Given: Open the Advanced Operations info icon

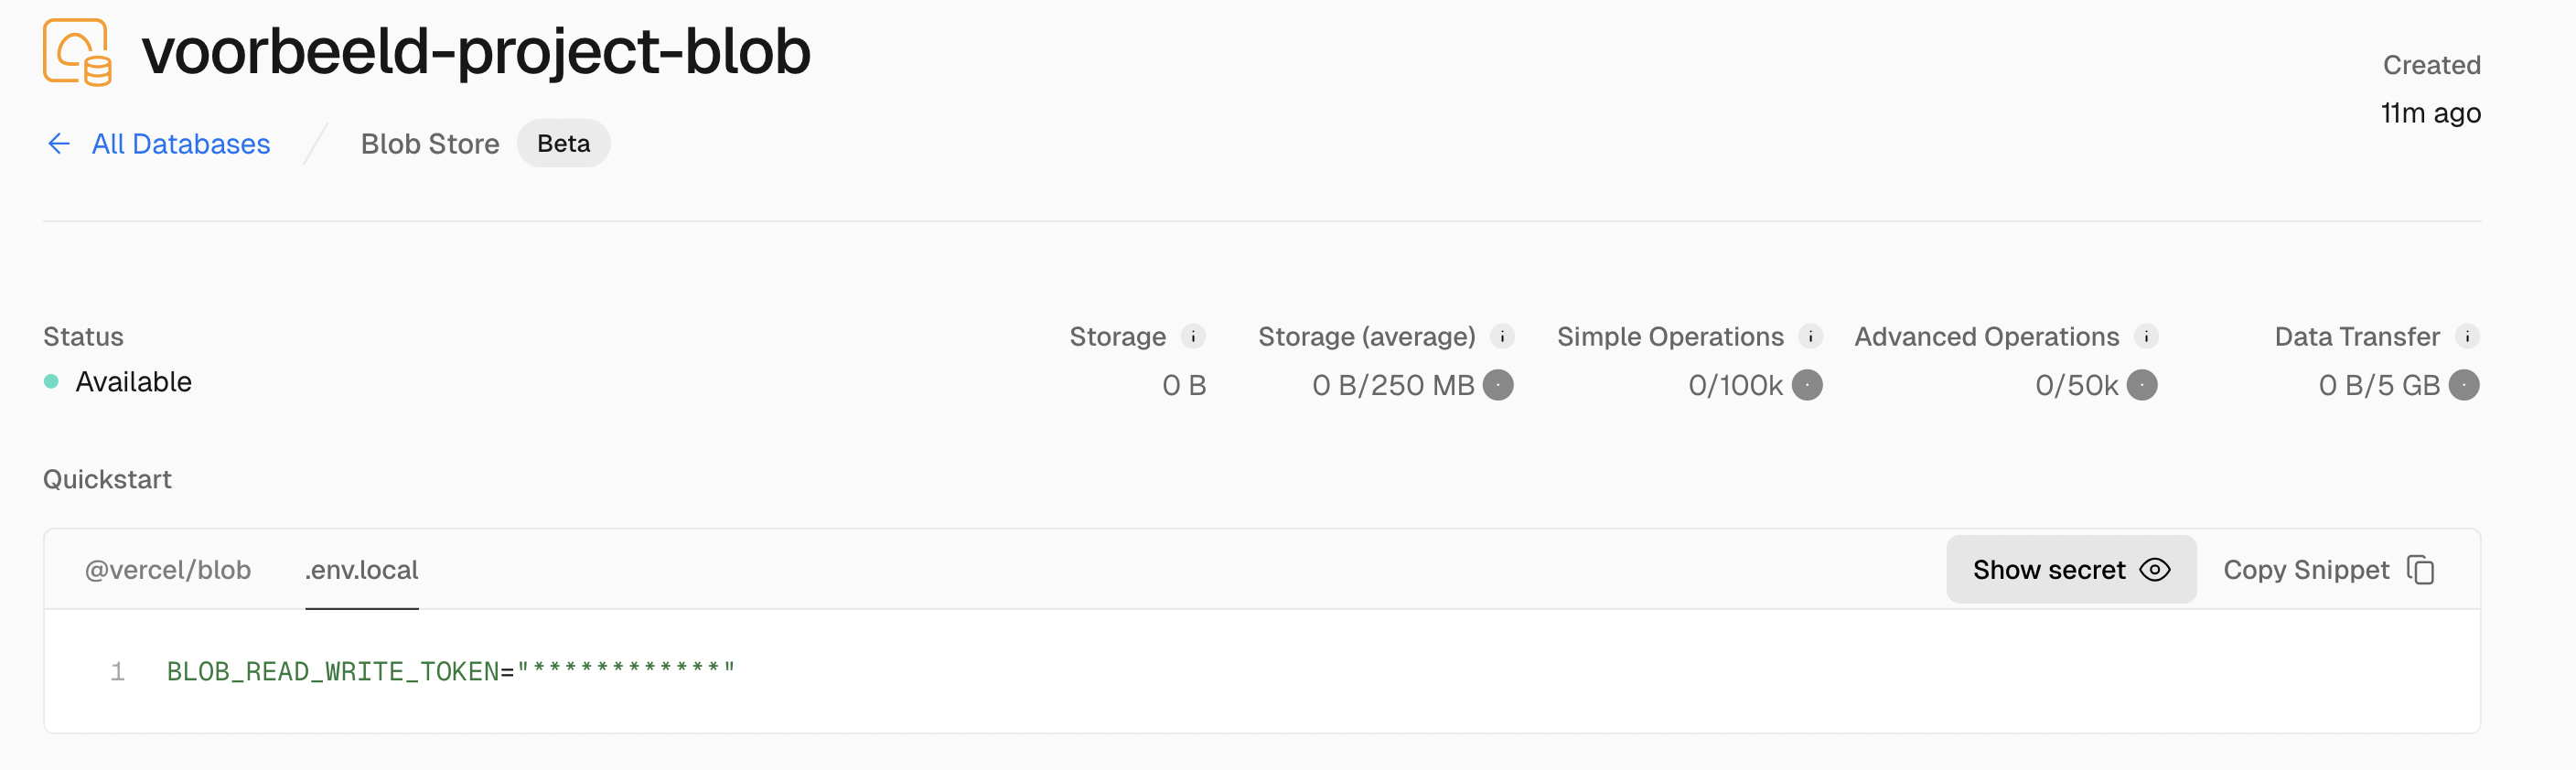Looking at the screenshot, I should pos(2146,337).
